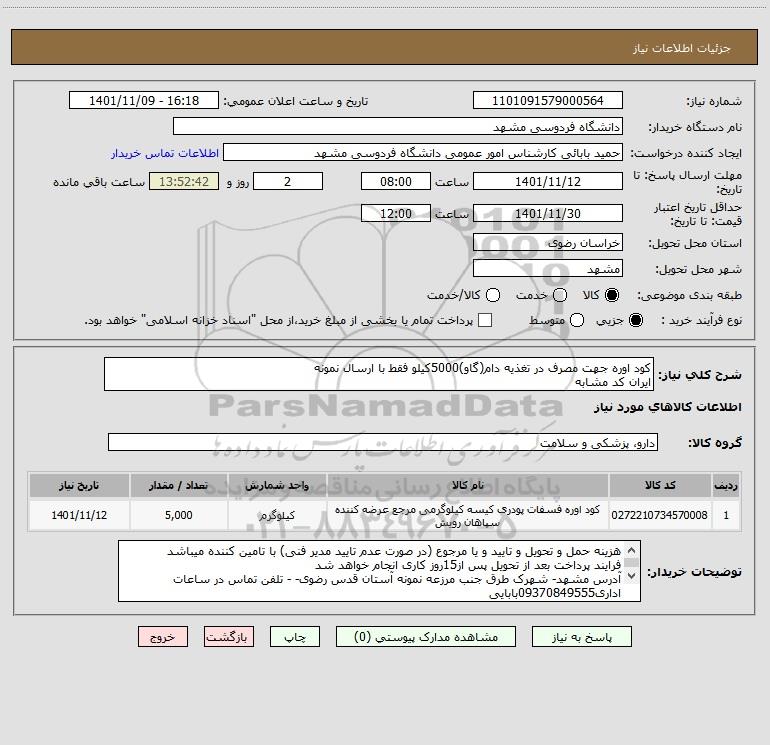Click the announcement date field 1401/11/09 - 16:18

coord(144,100)
